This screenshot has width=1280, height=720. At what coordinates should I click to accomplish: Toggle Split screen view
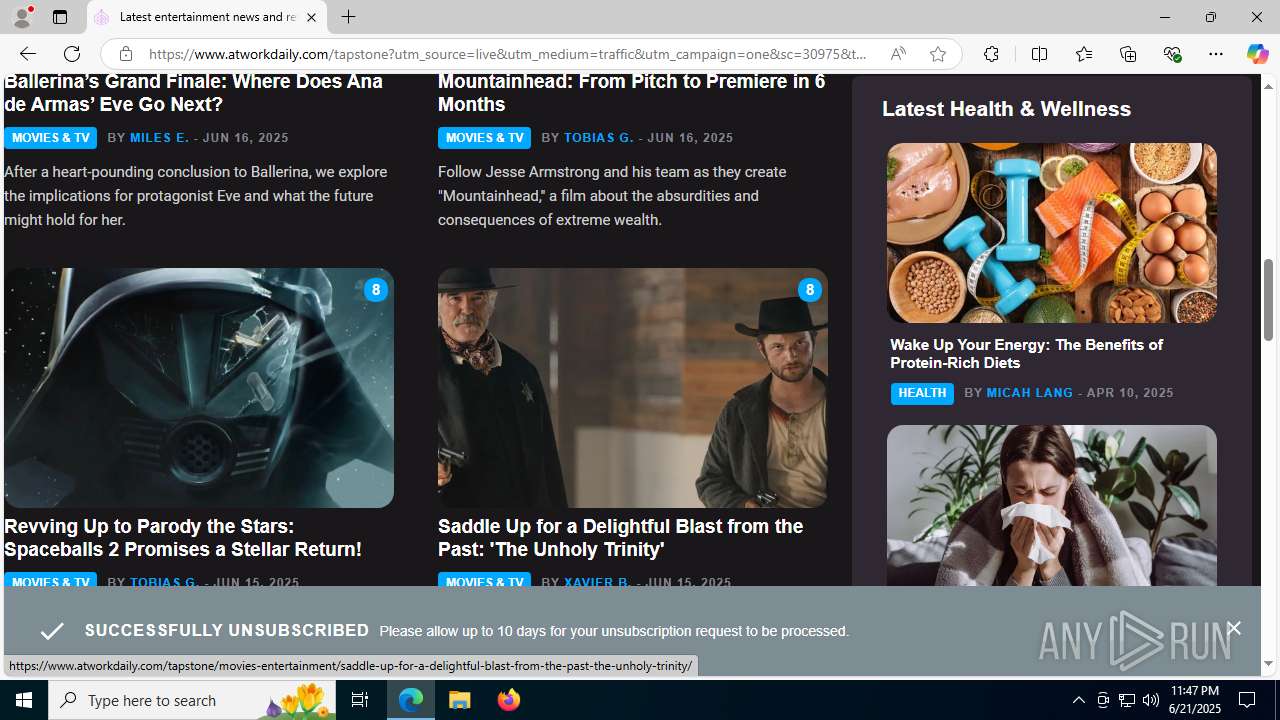pos(1039,54)
